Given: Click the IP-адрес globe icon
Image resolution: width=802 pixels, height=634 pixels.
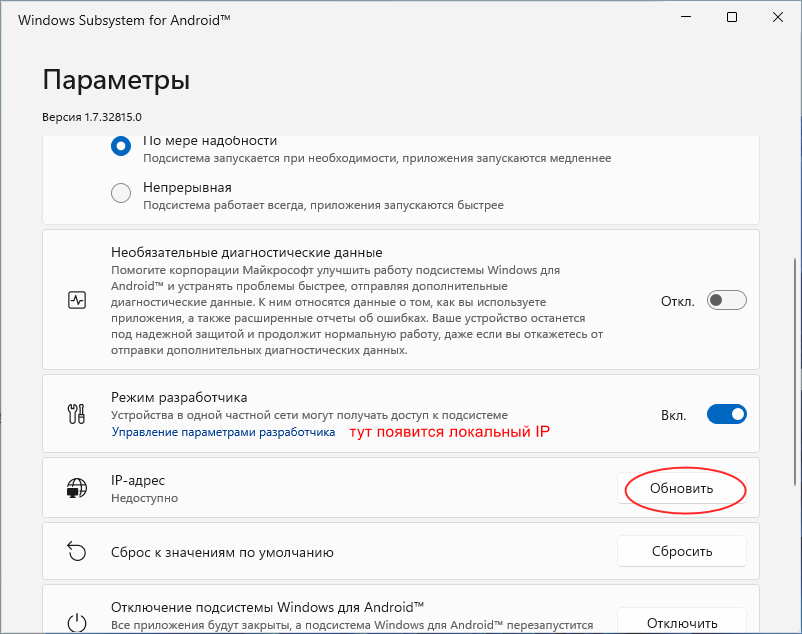Looking at the screenshot, I should [77, 489].
